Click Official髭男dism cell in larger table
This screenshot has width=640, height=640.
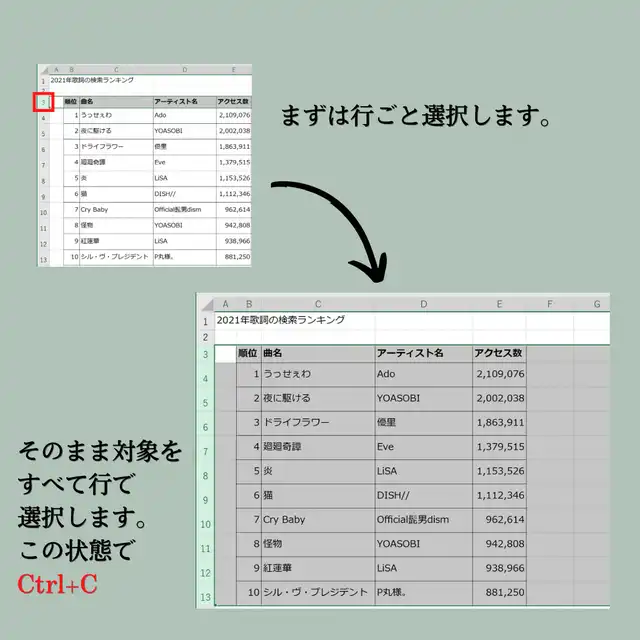point(423,520)
